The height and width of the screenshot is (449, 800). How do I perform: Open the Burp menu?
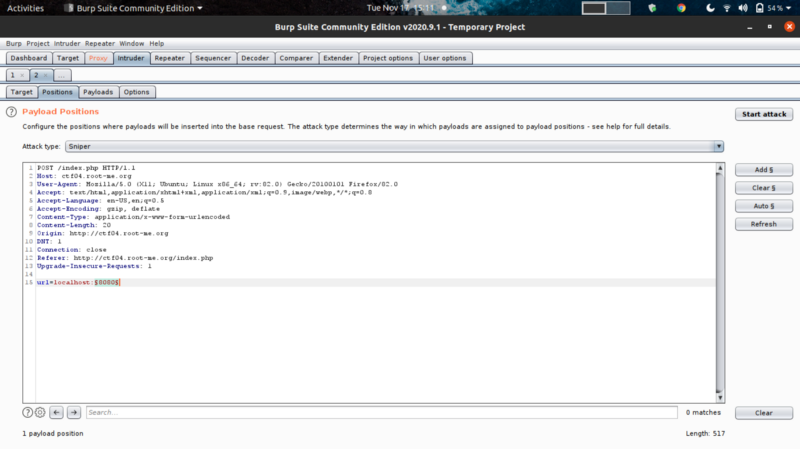tap(14, 44)
